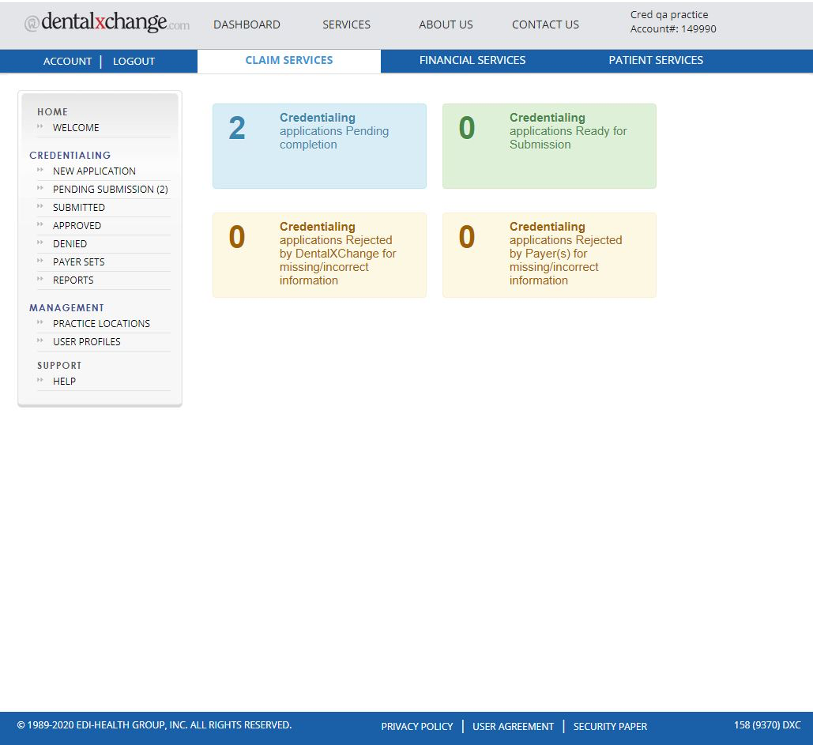Screen dimensions: 813x745
Task: Select Welcome in the sidebar
Action: [x=76, y=128]
